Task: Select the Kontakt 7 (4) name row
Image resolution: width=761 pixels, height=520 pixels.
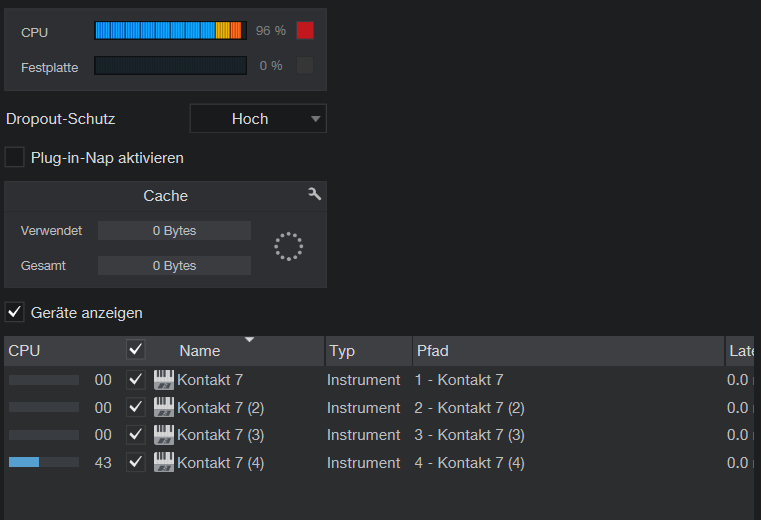Action: point(220,463)
